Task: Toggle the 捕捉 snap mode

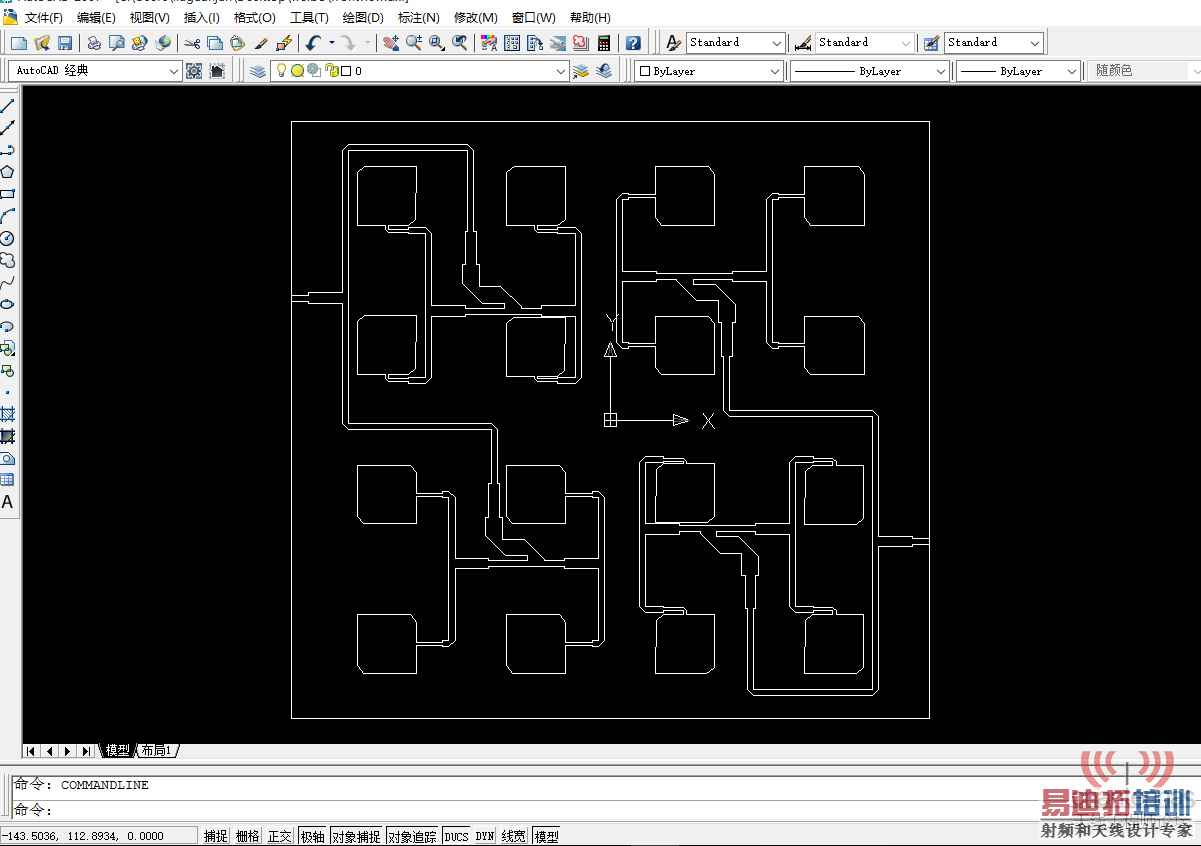Action: coord(216,836)
